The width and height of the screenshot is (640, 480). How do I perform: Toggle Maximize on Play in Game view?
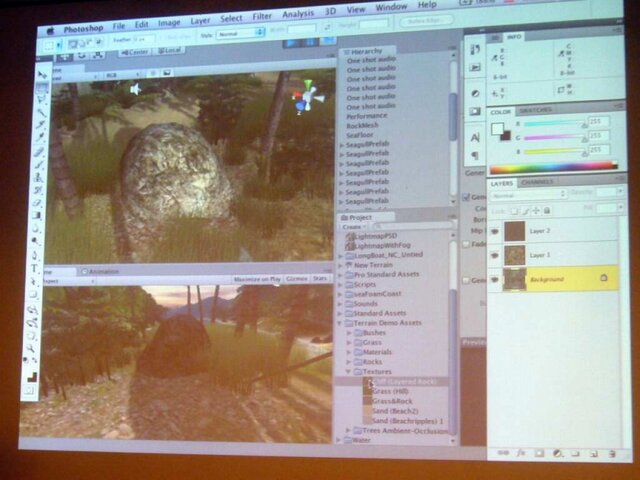tap(258, 279)
